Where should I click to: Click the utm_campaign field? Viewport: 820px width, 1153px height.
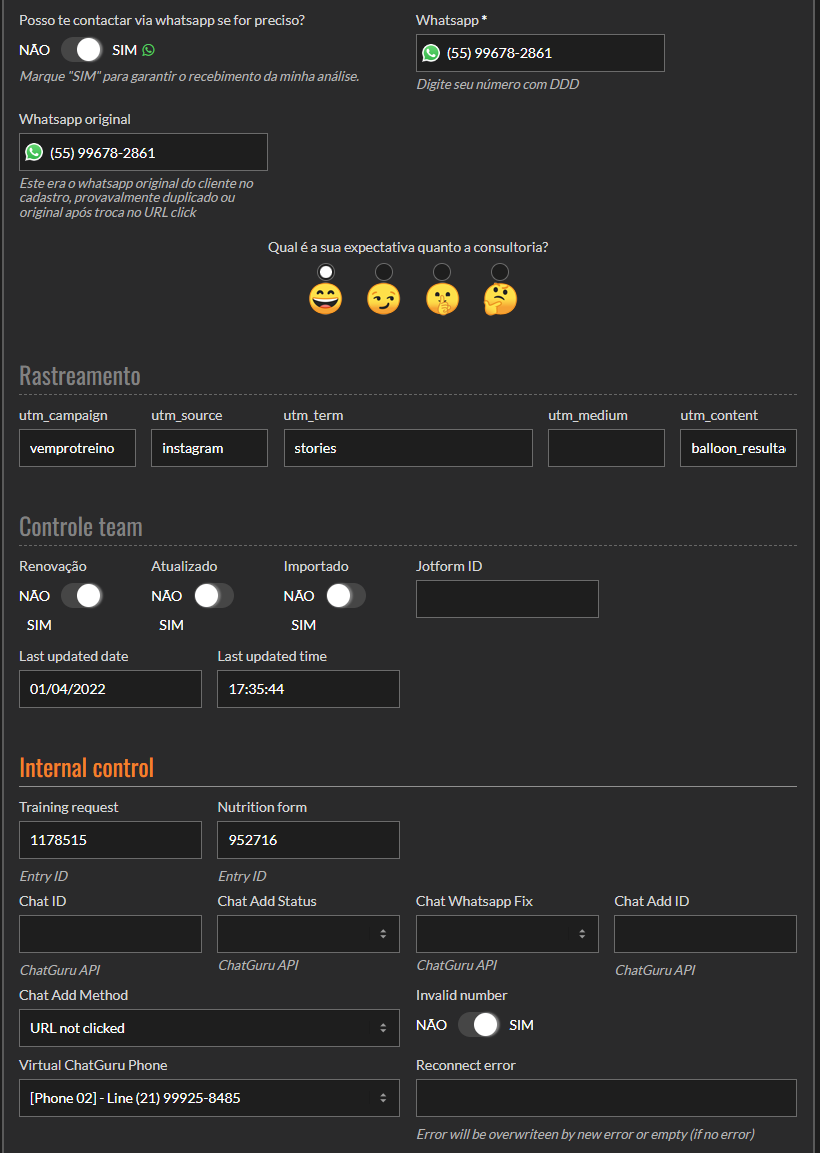click(x=77, y=448)
